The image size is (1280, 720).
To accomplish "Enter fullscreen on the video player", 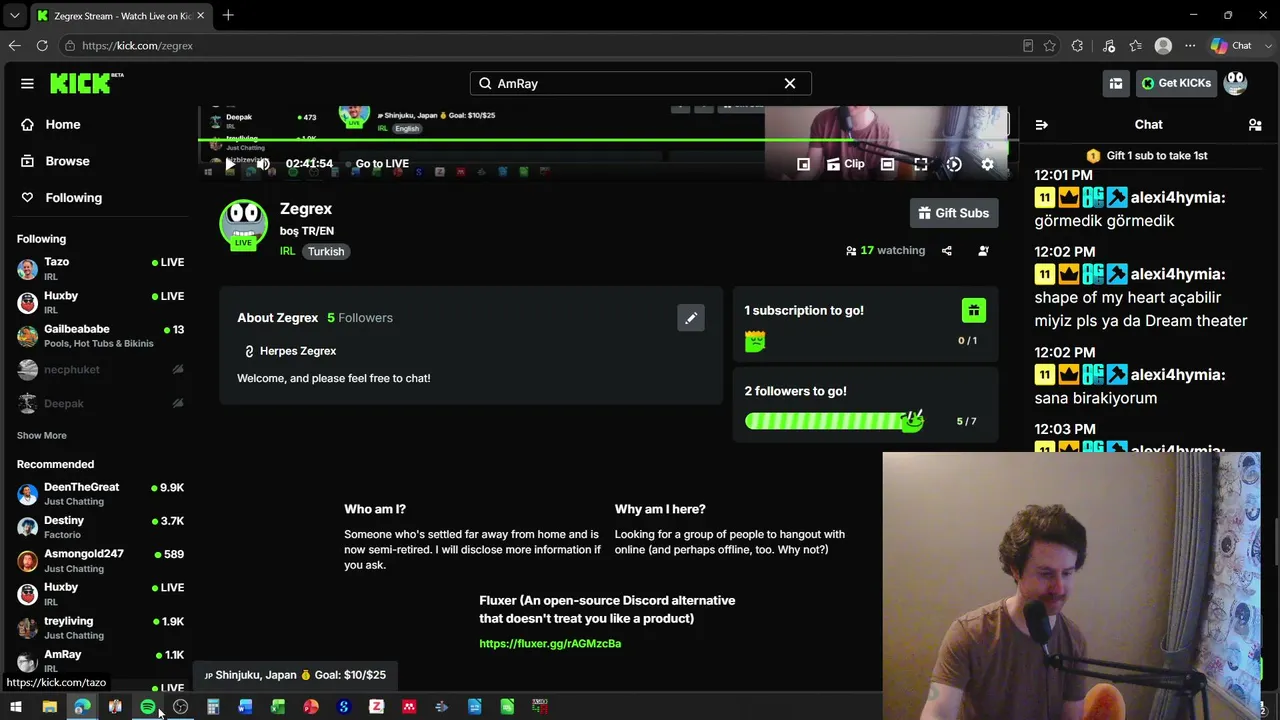I will click(921, 164).
